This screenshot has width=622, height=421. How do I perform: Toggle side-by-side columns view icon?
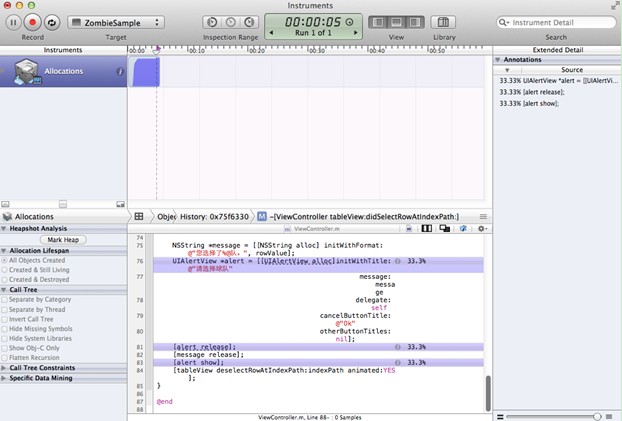point(426,229)
